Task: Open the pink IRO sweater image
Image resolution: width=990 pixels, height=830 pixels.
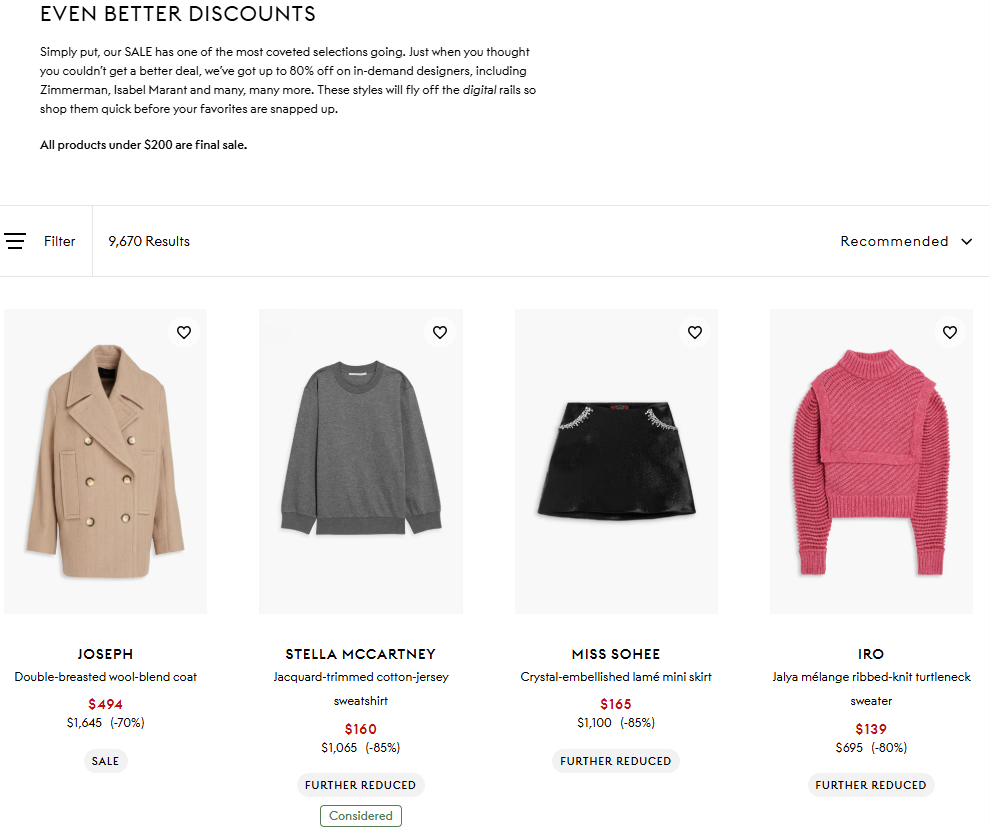Action: click(x=871, y=461)
